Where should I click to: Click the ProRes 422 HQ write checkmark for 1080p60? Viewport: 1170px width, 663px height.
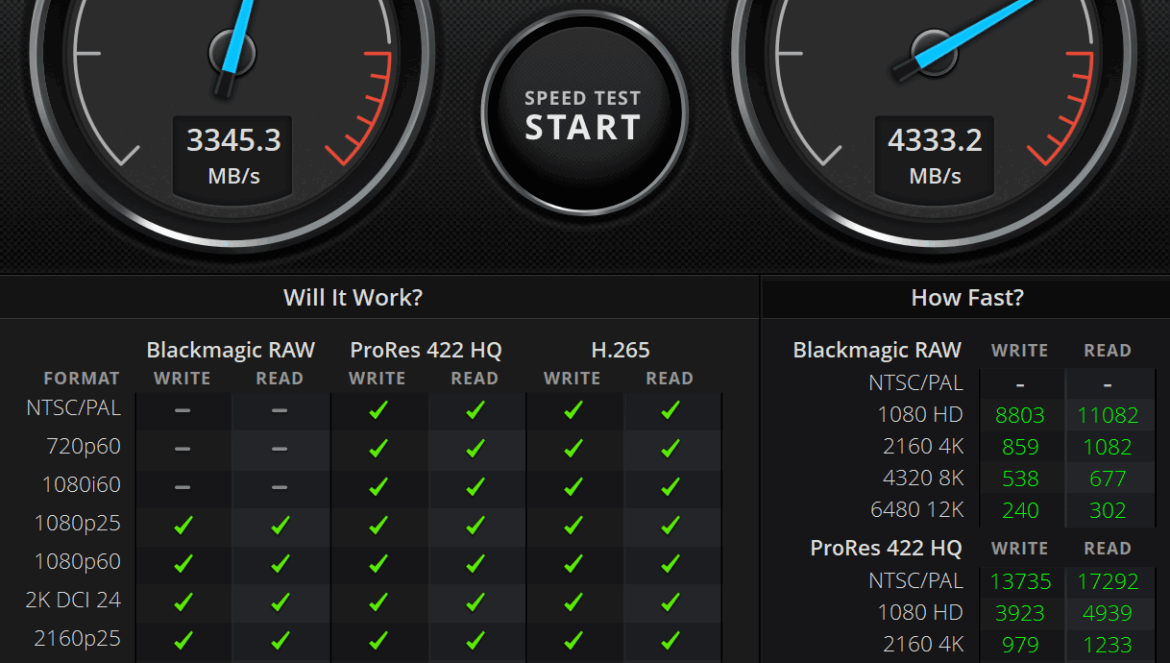378,564
